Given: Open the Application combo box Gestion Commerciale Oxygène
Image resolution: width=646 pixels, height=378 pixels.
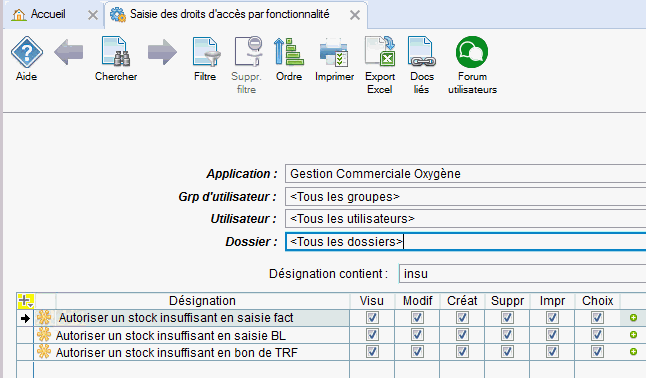Looking at the screenshot, I should pos(465,174).
